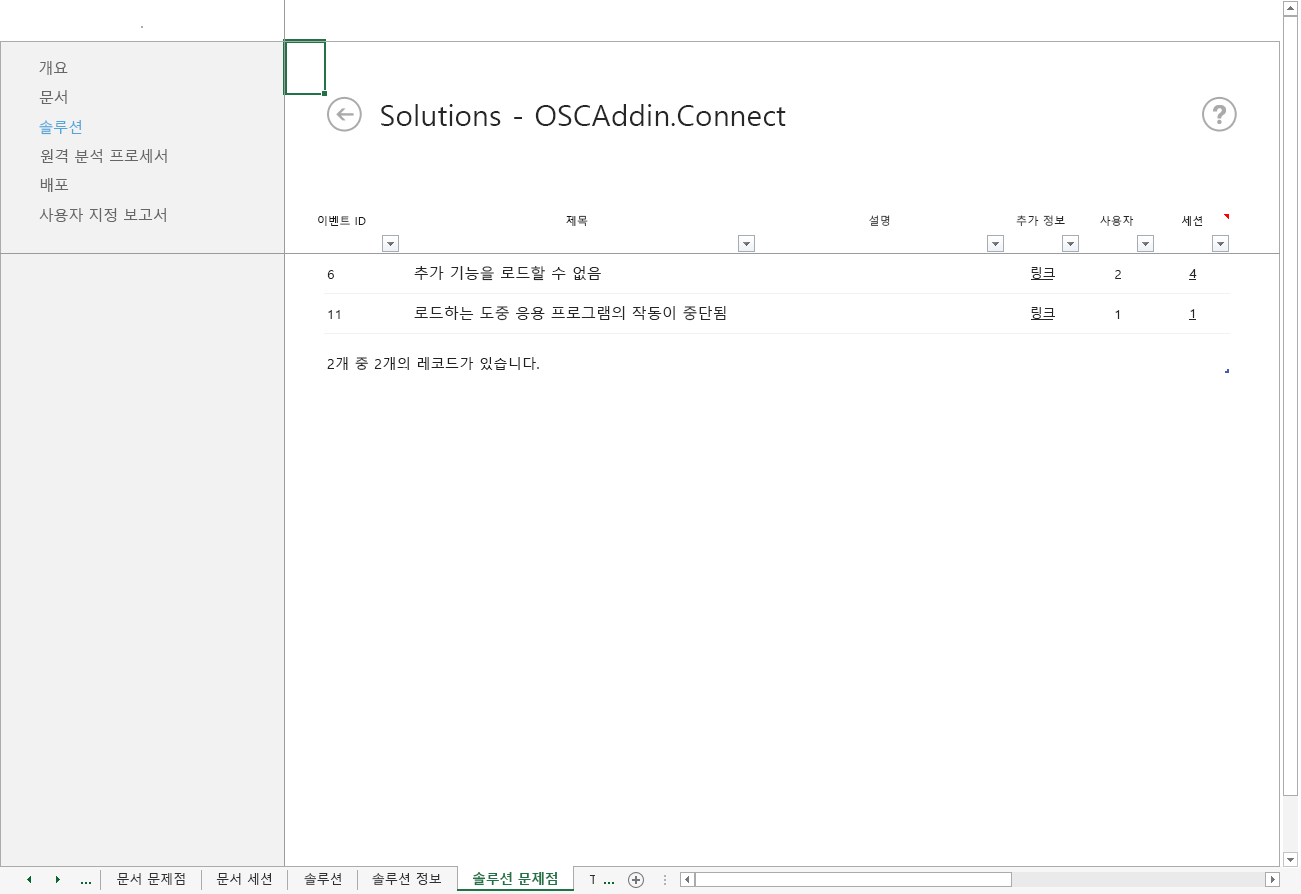Go to previous sheet tabs with left arrow

[29, 880]
